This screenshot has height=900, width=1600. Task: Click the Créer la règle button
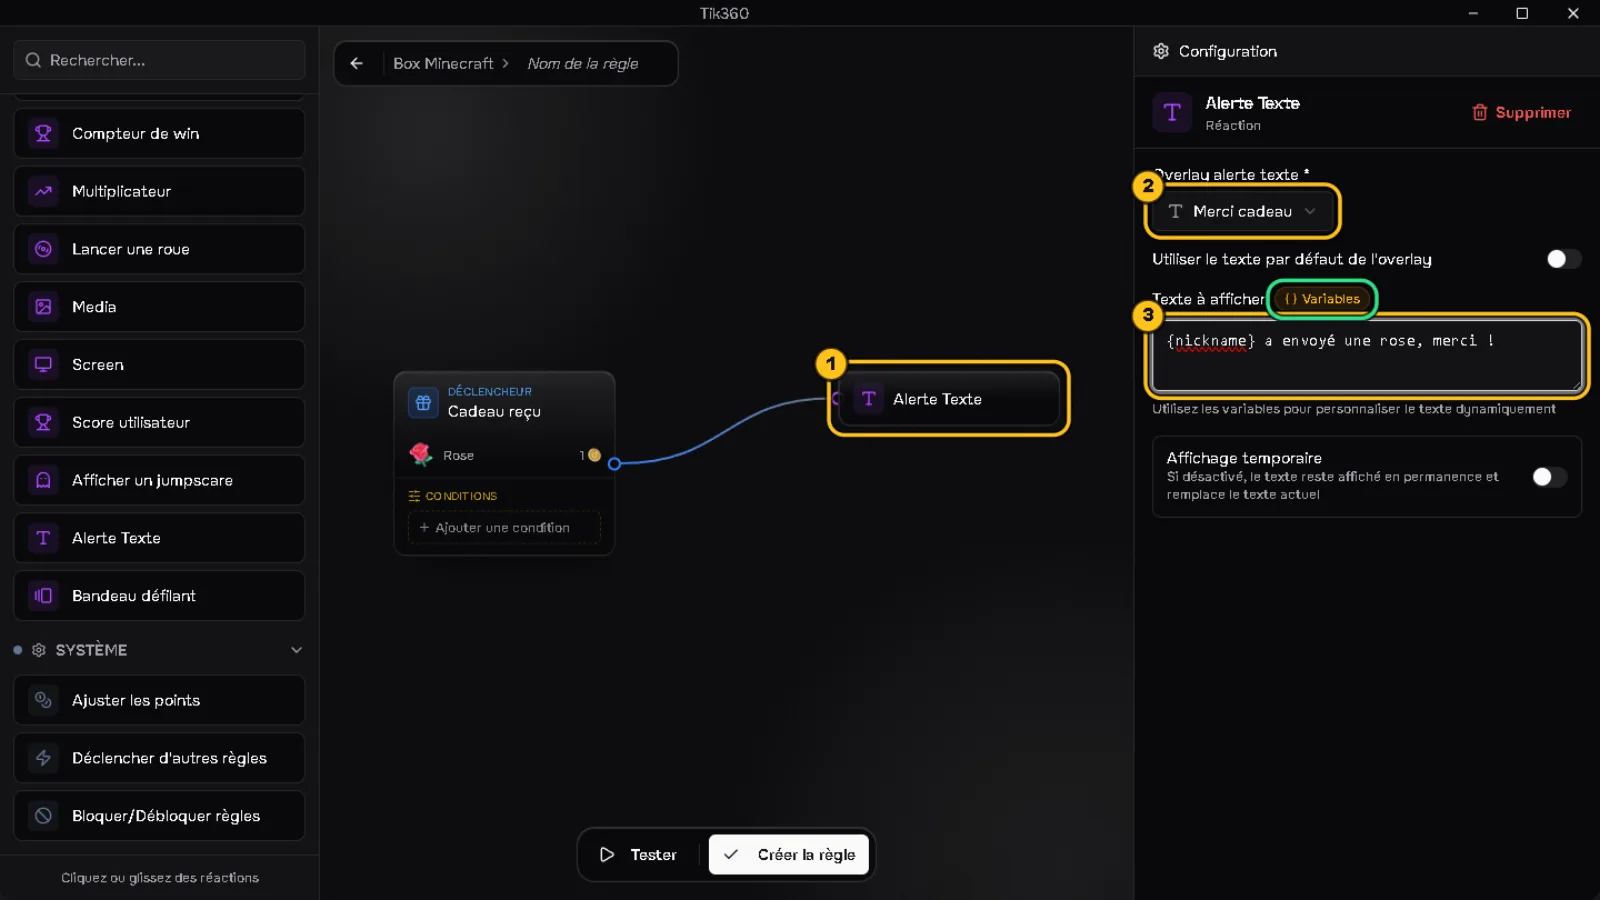[789, 855]
